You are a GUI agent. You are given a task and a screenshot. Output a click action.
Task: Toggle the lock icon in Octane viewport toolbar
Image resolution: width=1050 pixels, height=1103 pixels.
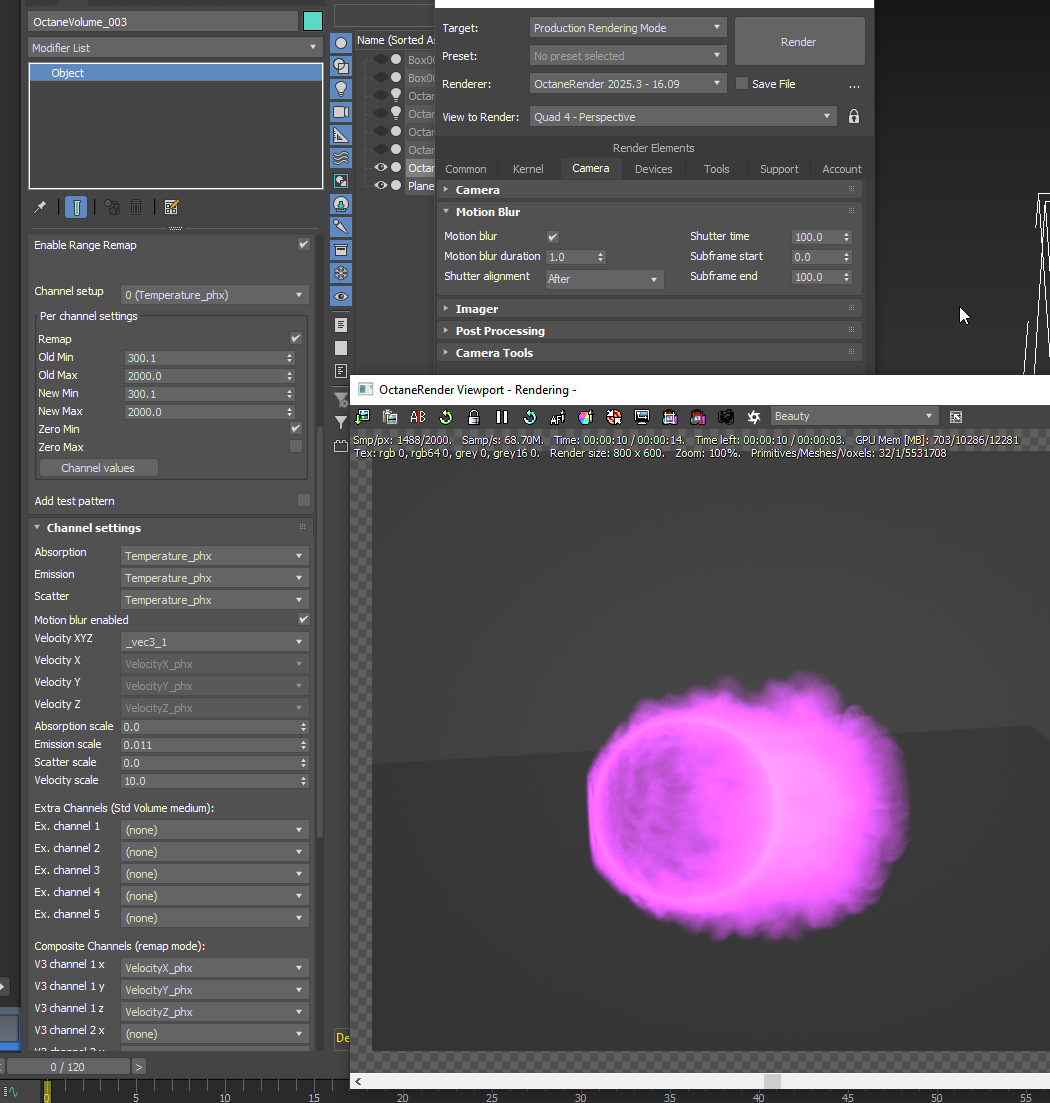[x=474, y=417]
